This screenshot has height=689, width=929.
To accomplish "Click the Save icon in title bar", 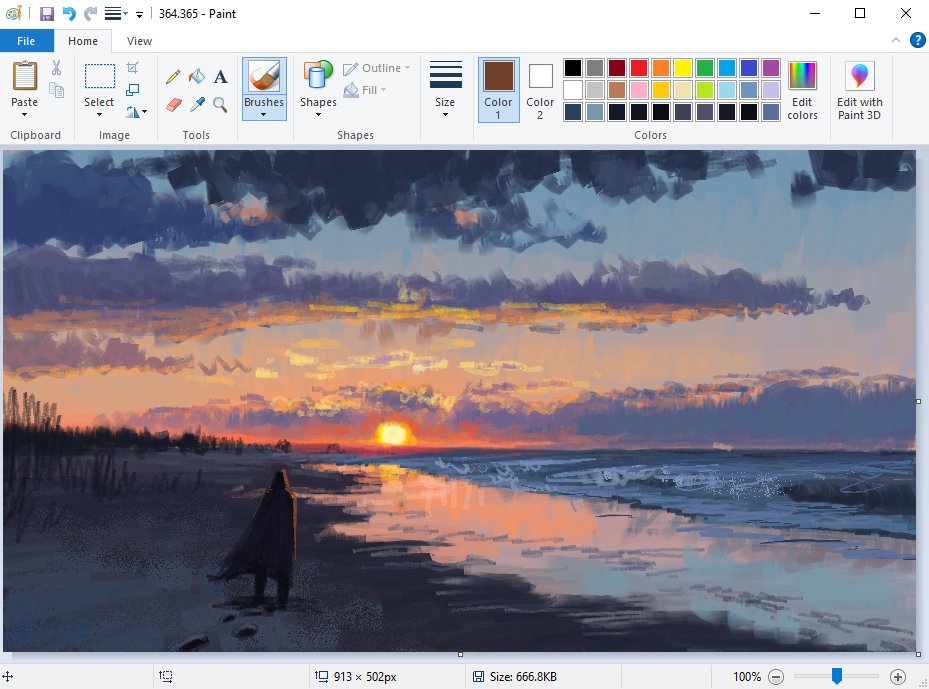I will pyautogui.click(x=47, y=14).
